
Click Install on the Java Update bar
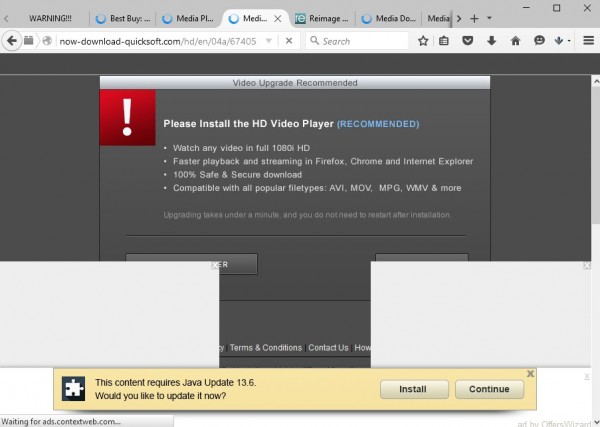413,389
